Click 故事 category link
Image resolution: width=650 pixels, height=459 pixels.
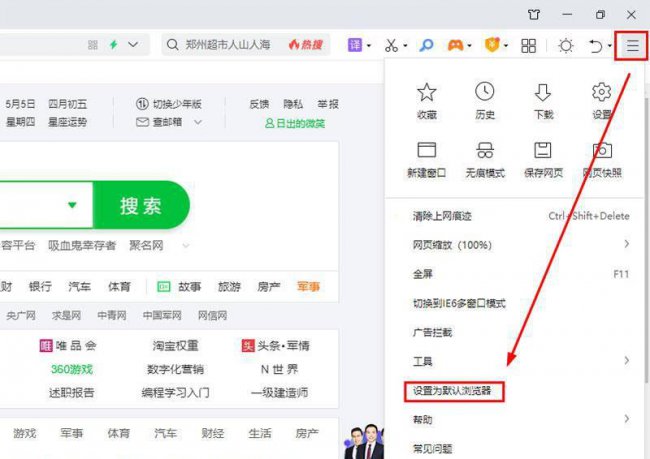tap(189, 287)
